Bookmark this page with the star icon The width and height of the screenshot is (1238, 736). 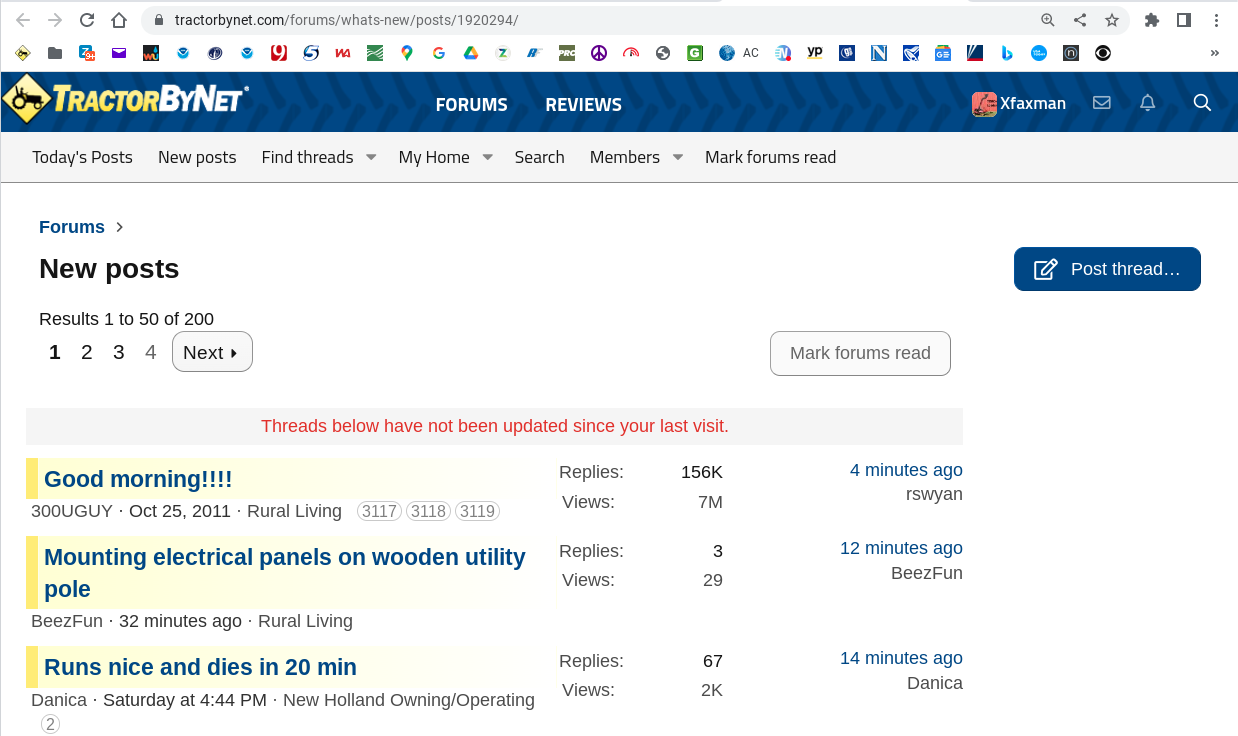(1111, 20)
